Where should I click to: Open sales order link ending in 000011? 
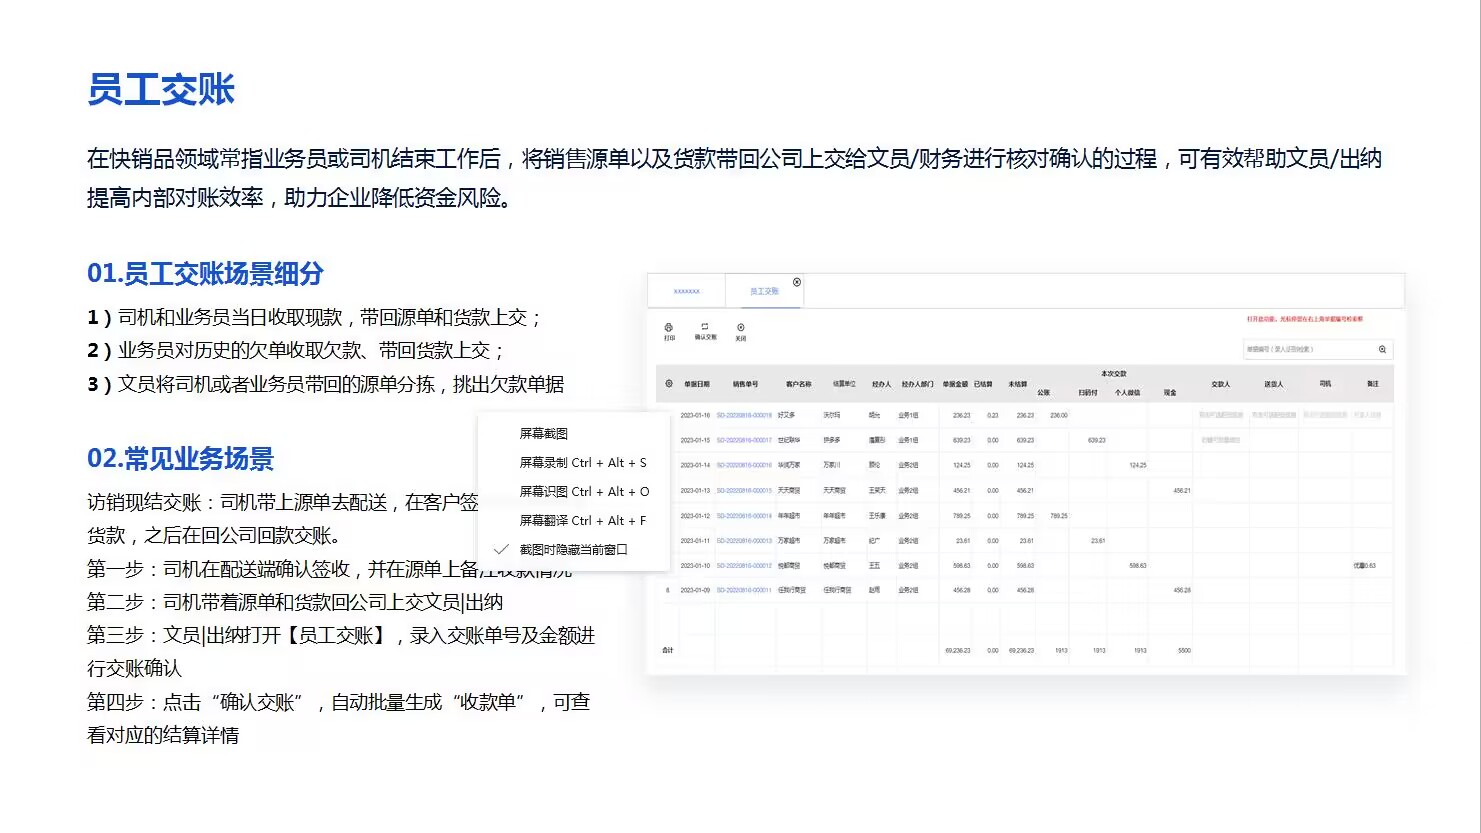click(x=744, y=590)
